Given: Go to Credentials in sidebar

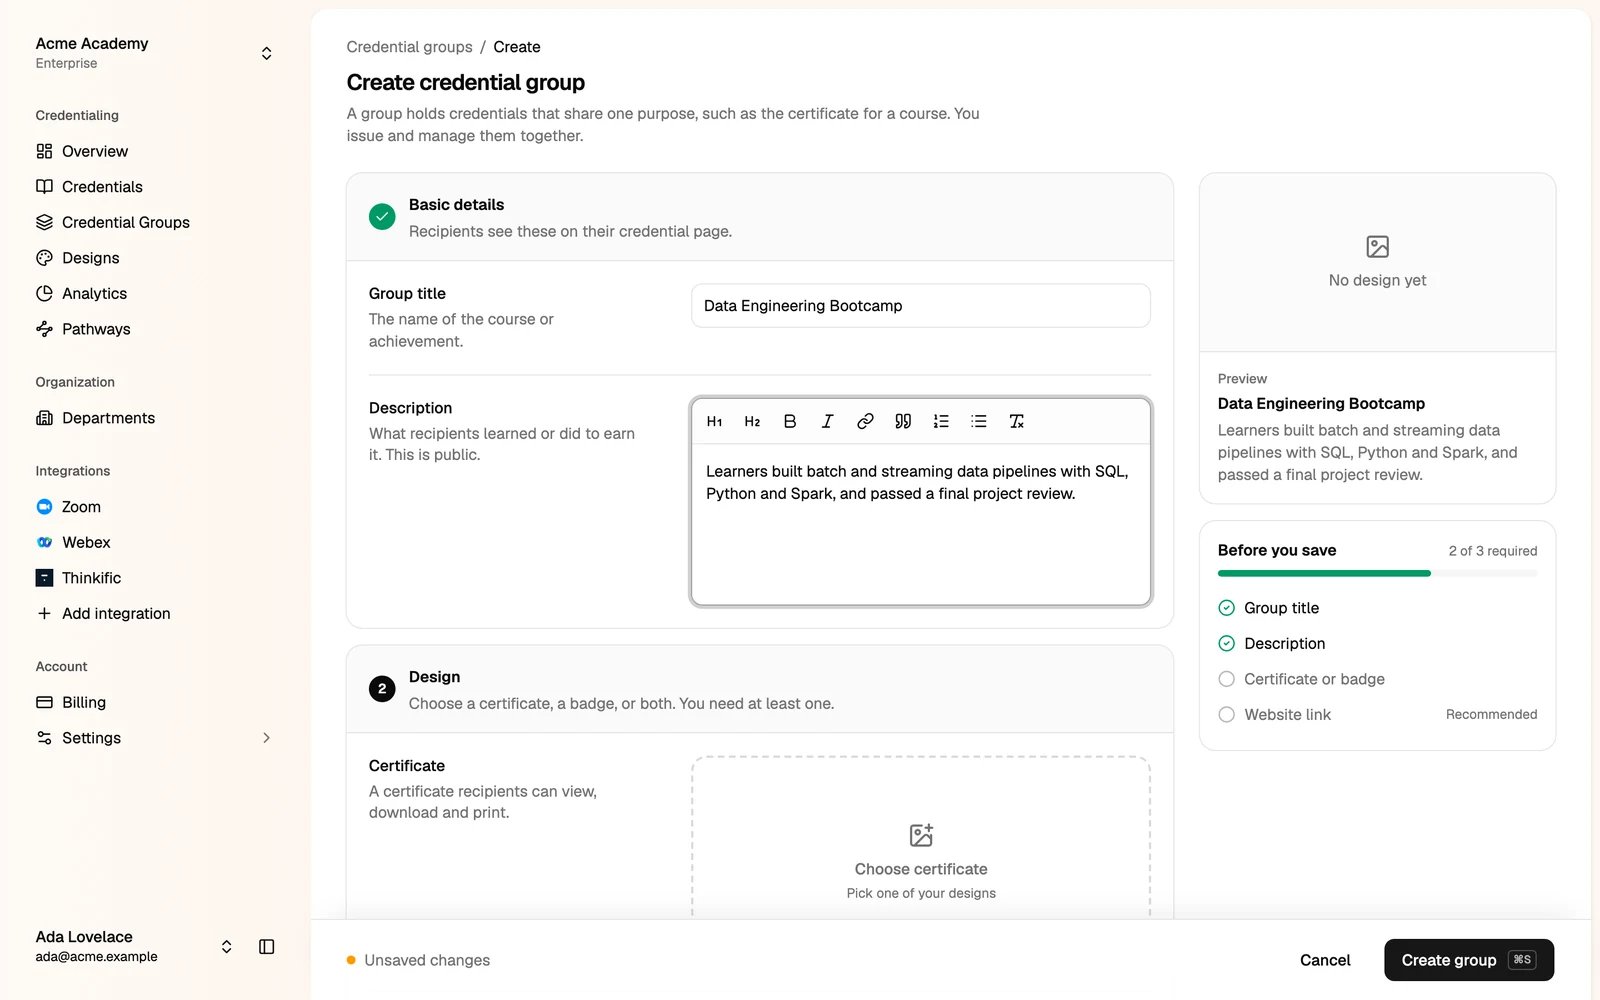Looking at the screenshot, I should click(155, 187).
